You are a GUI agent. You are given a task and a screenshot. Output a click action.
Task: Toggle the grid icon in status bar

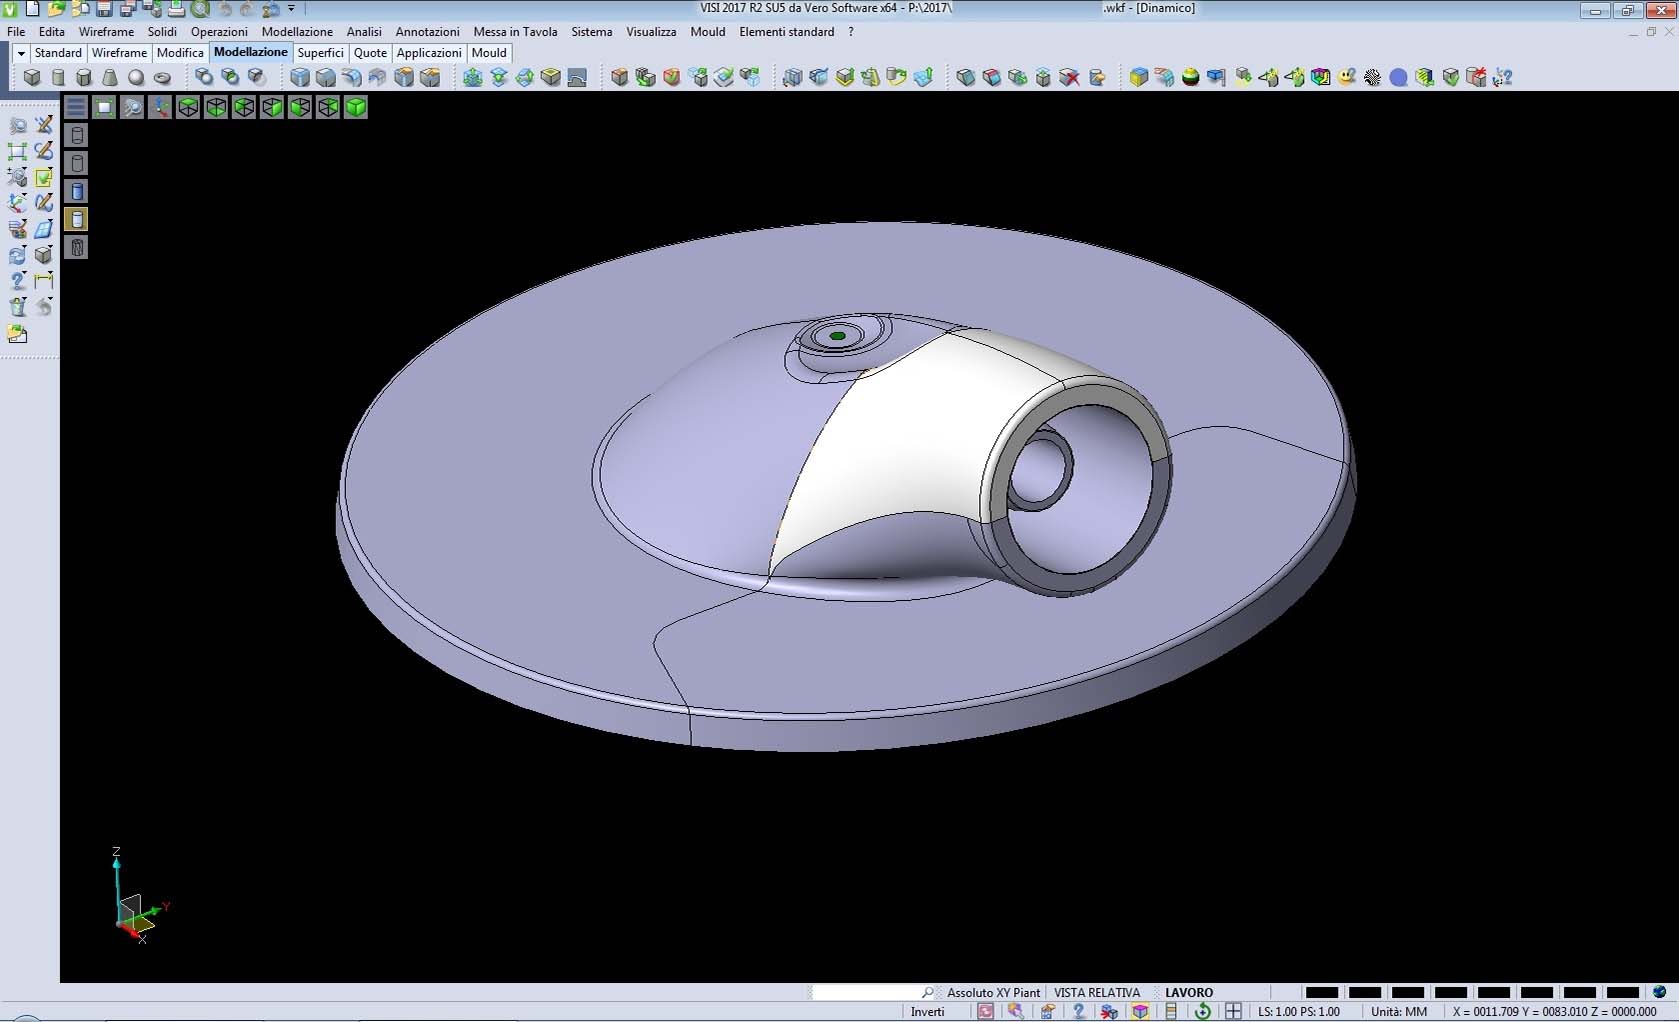pyautogui.click(x=1233, y=1011)
